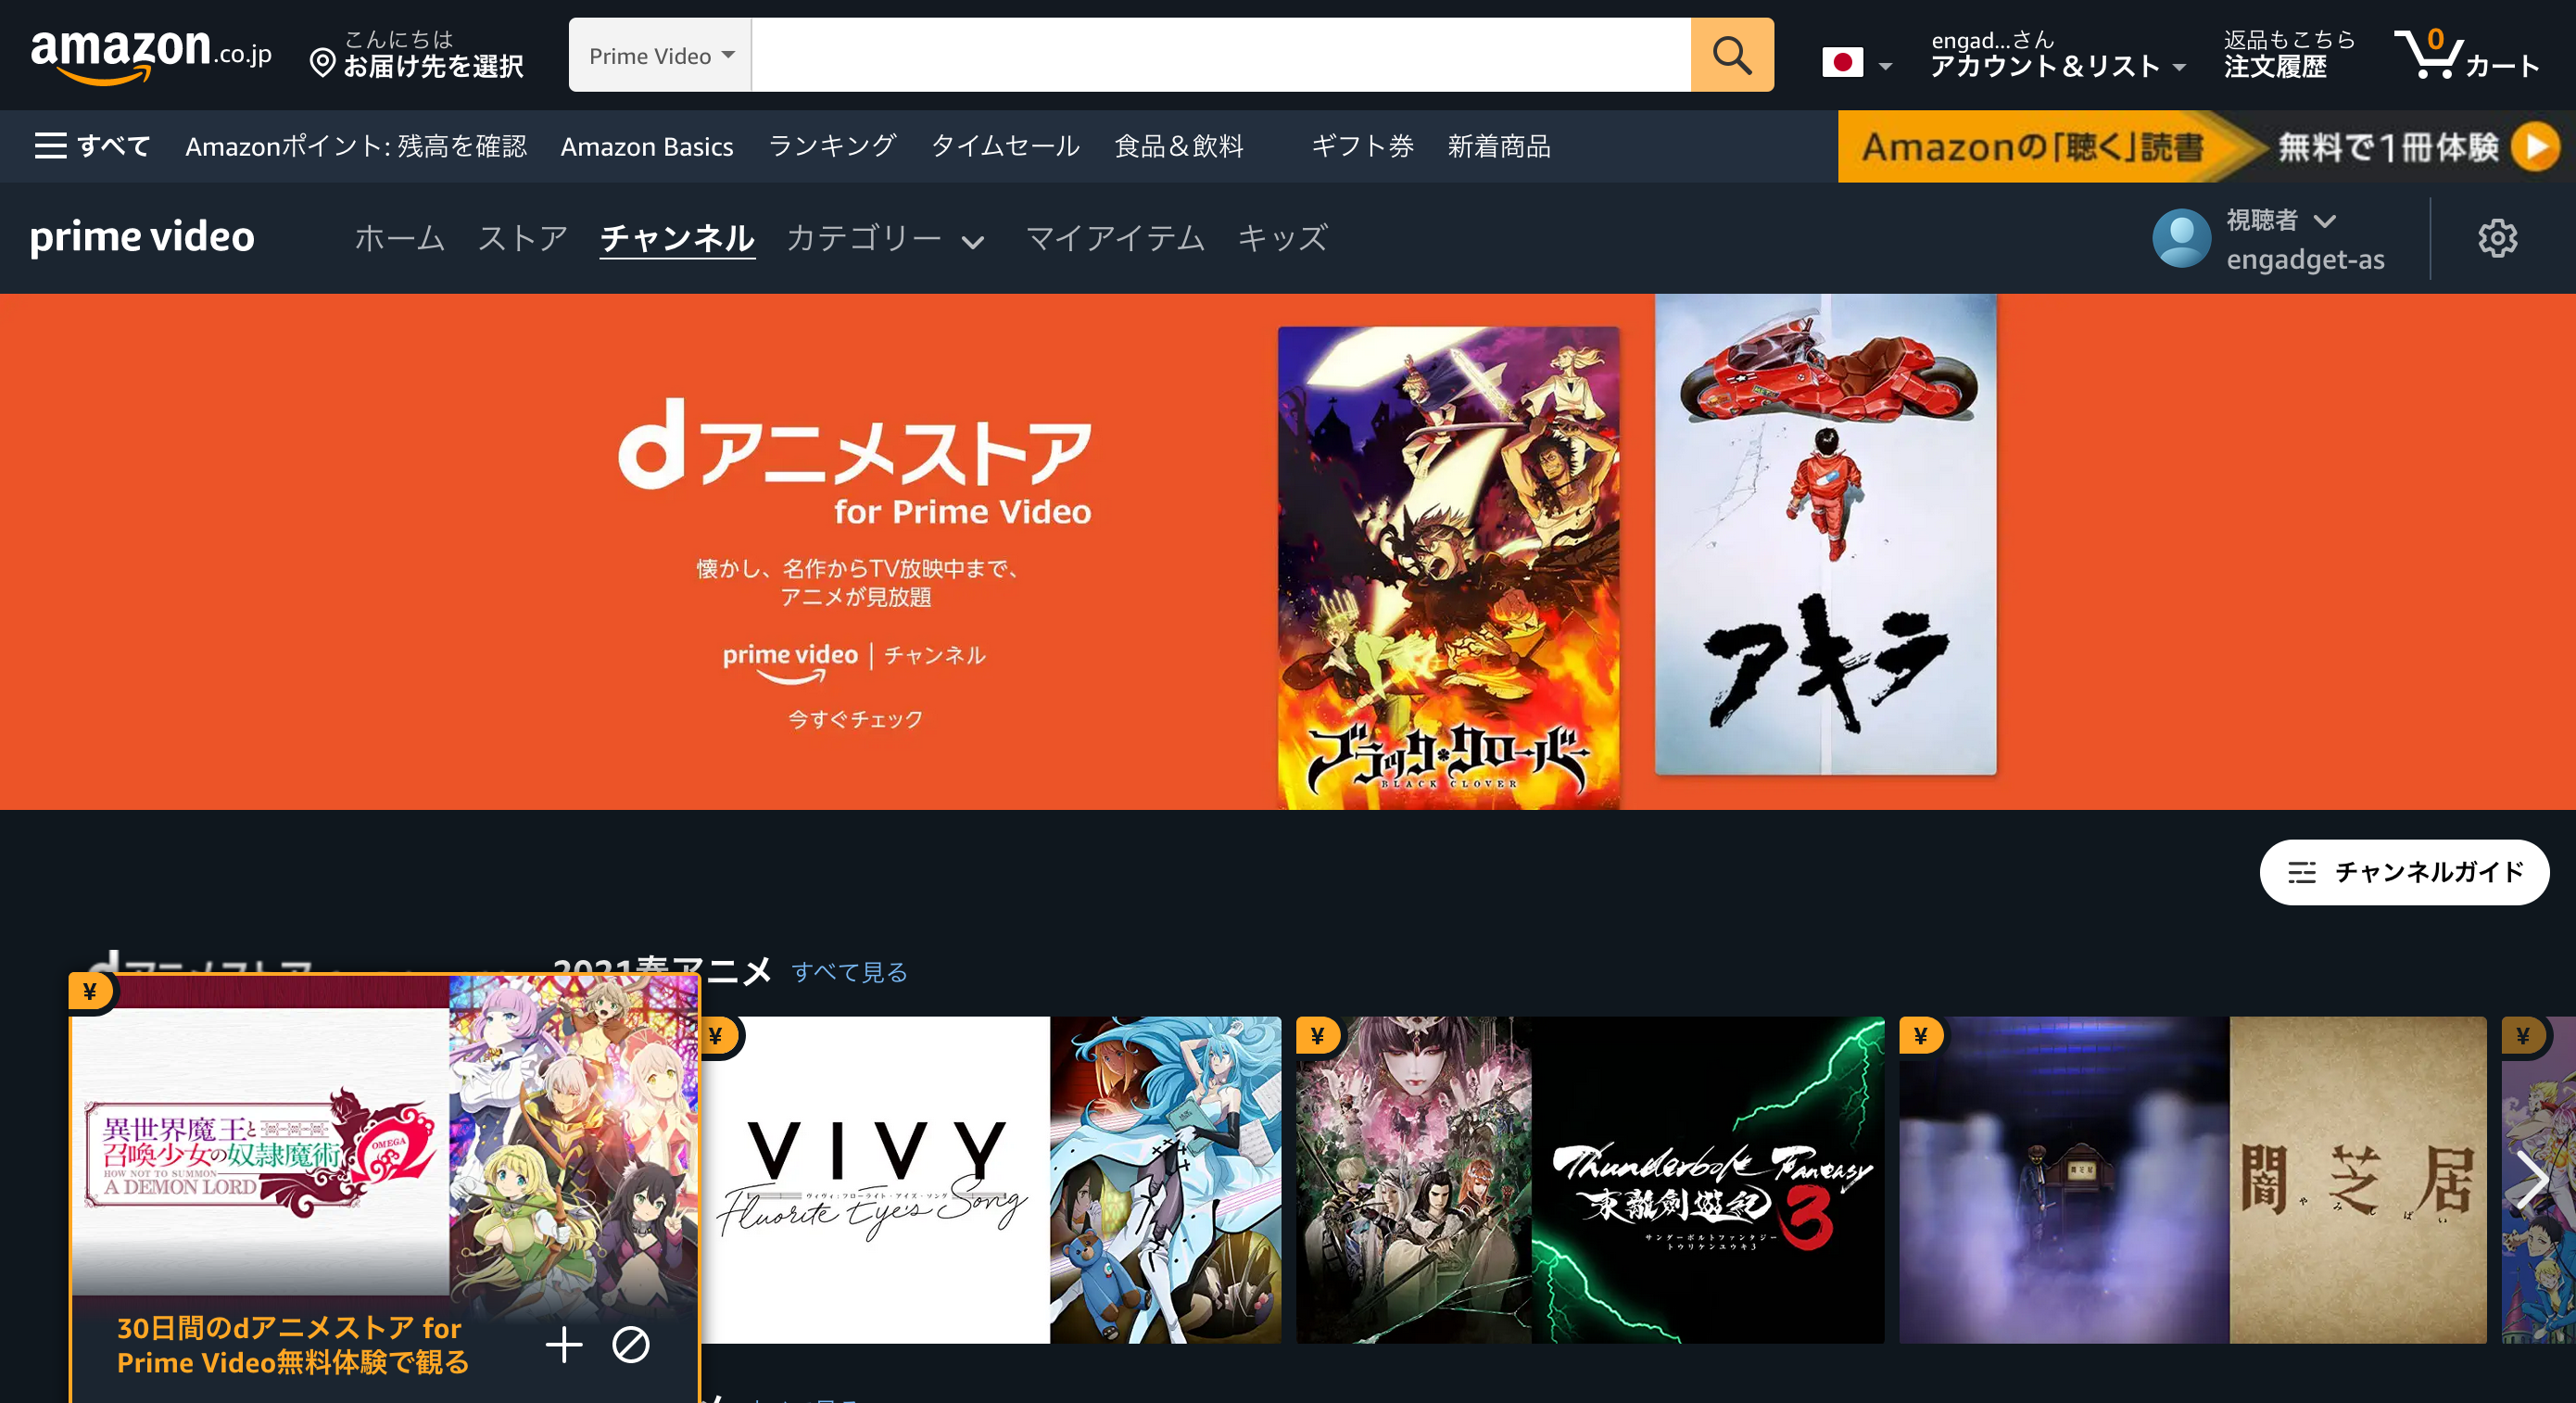Add the Demon Lord title to watchlist
2576x1403 pixels.
pyautogui.click(x=564, y=1344)
